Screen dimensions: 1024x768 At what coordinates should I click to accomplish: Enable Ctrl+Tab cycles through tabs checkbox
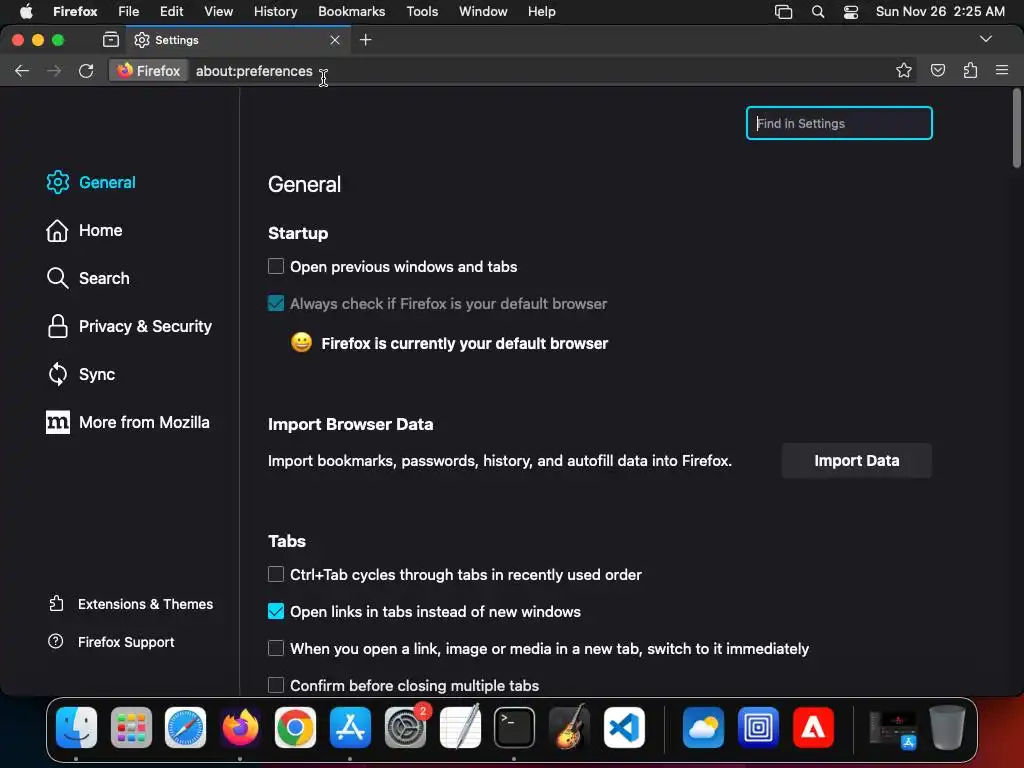tap(276, 575)
